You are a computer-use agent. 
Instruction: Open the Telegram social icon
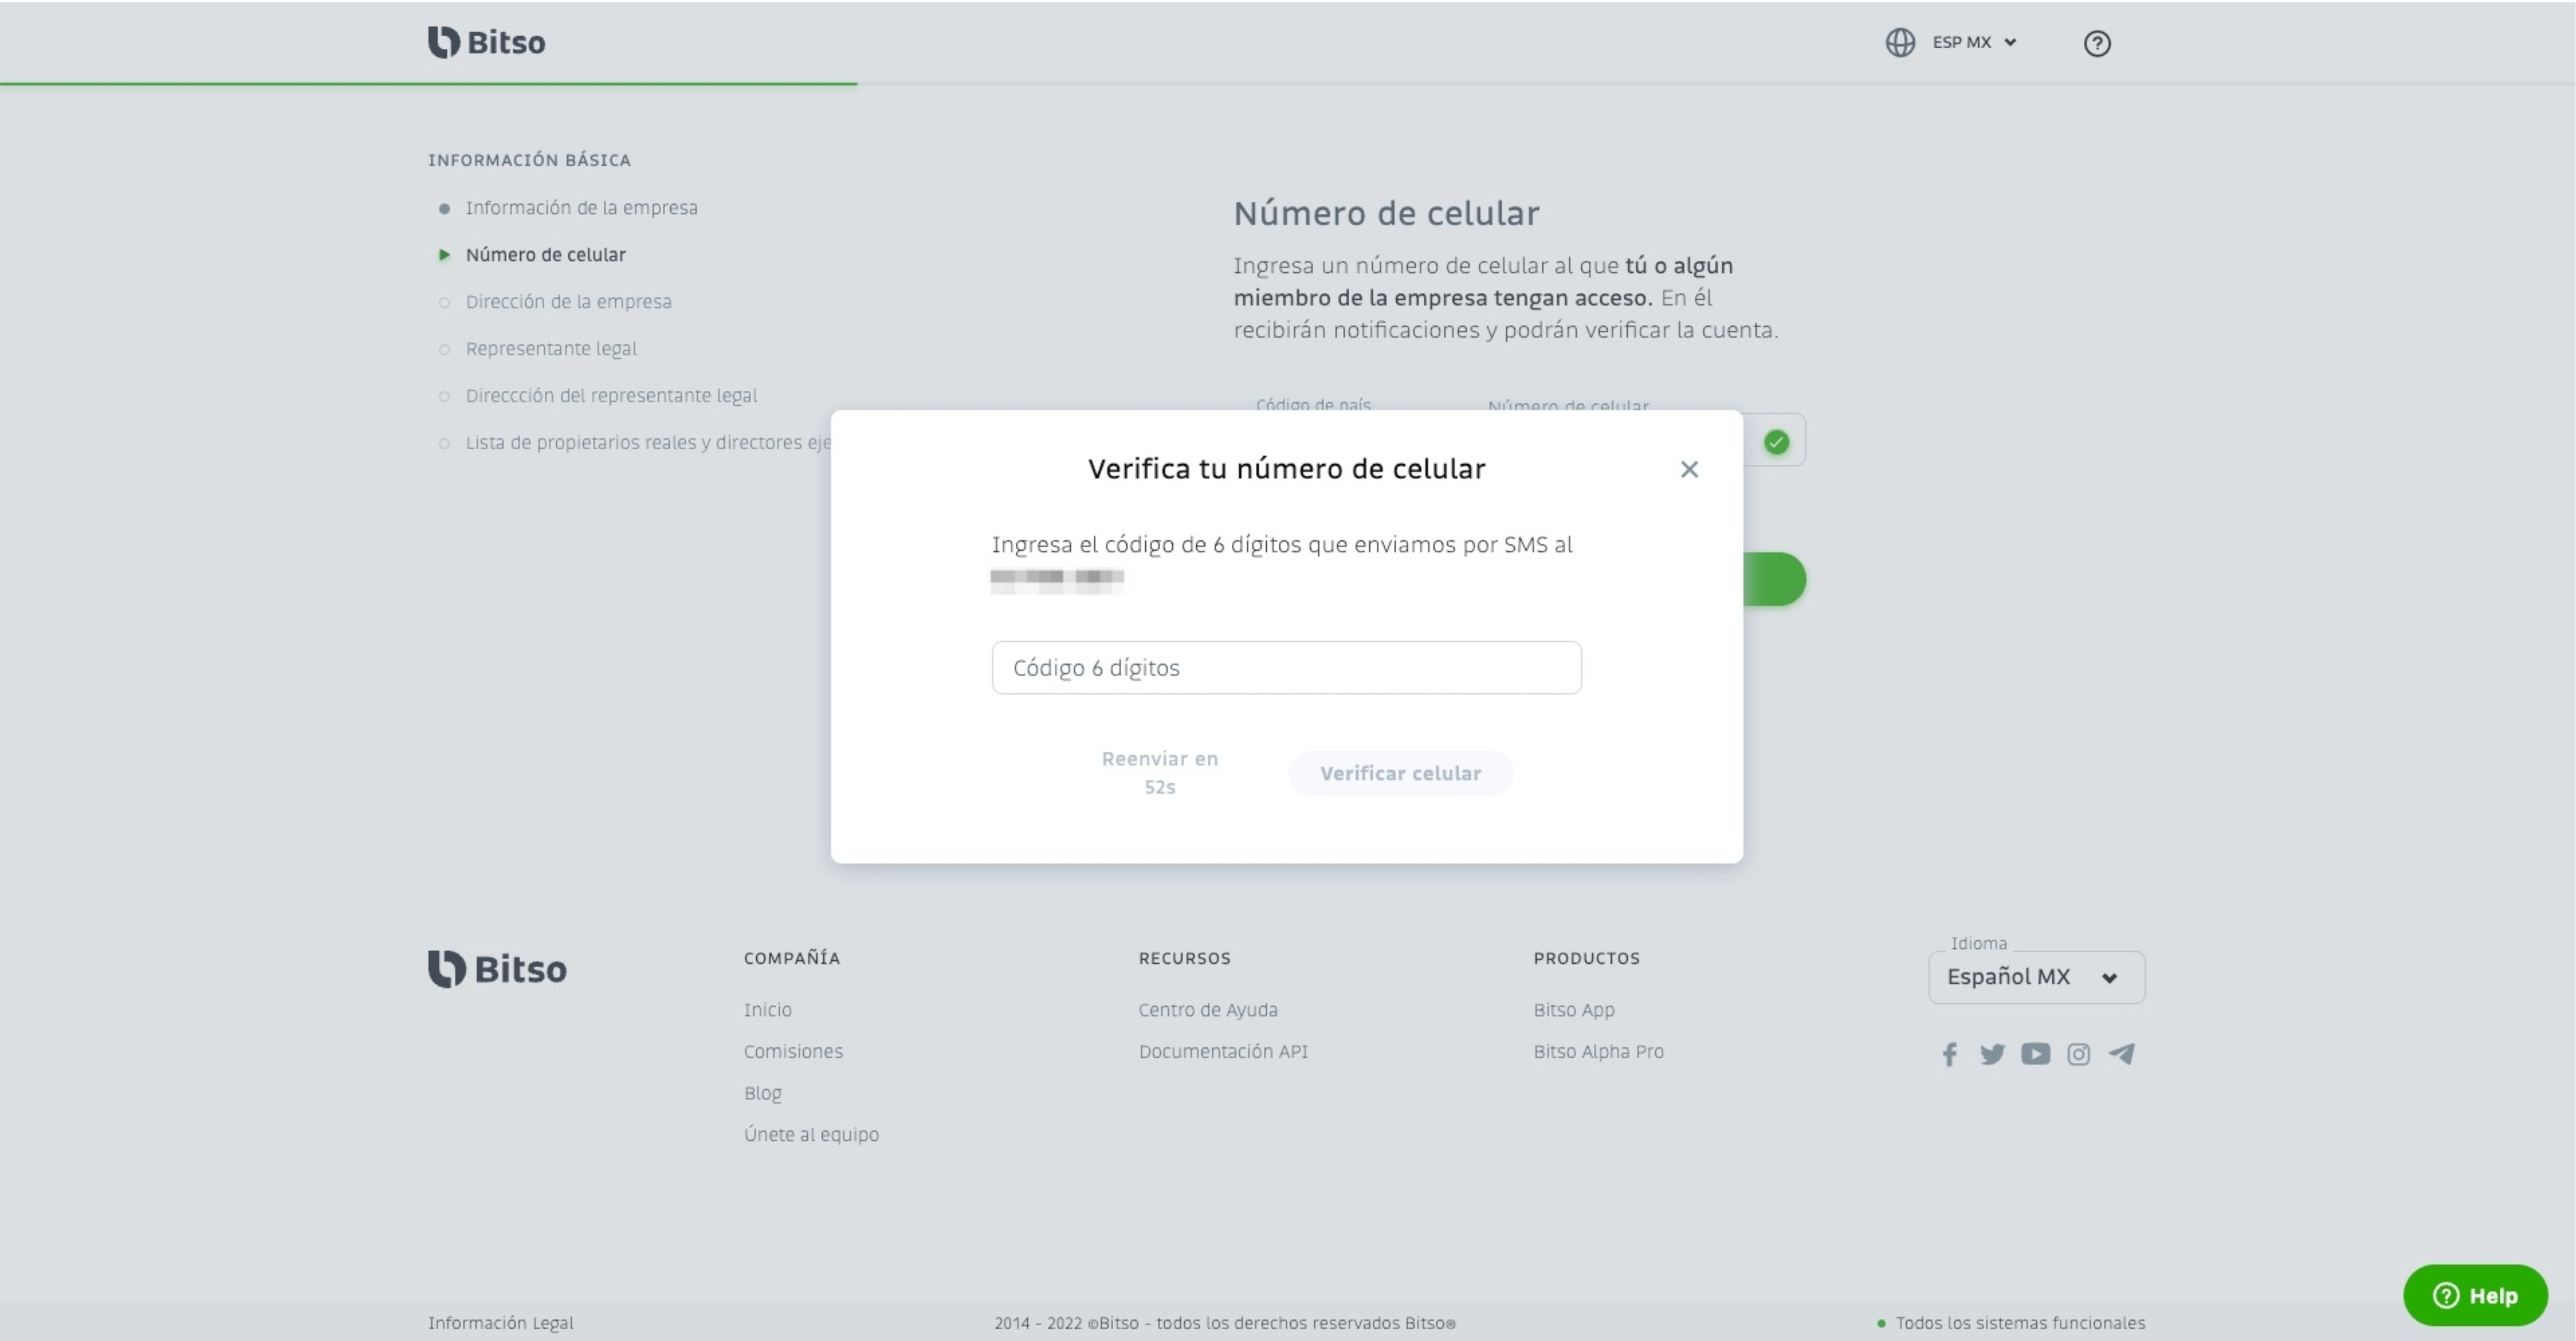pos(2121,1054)
